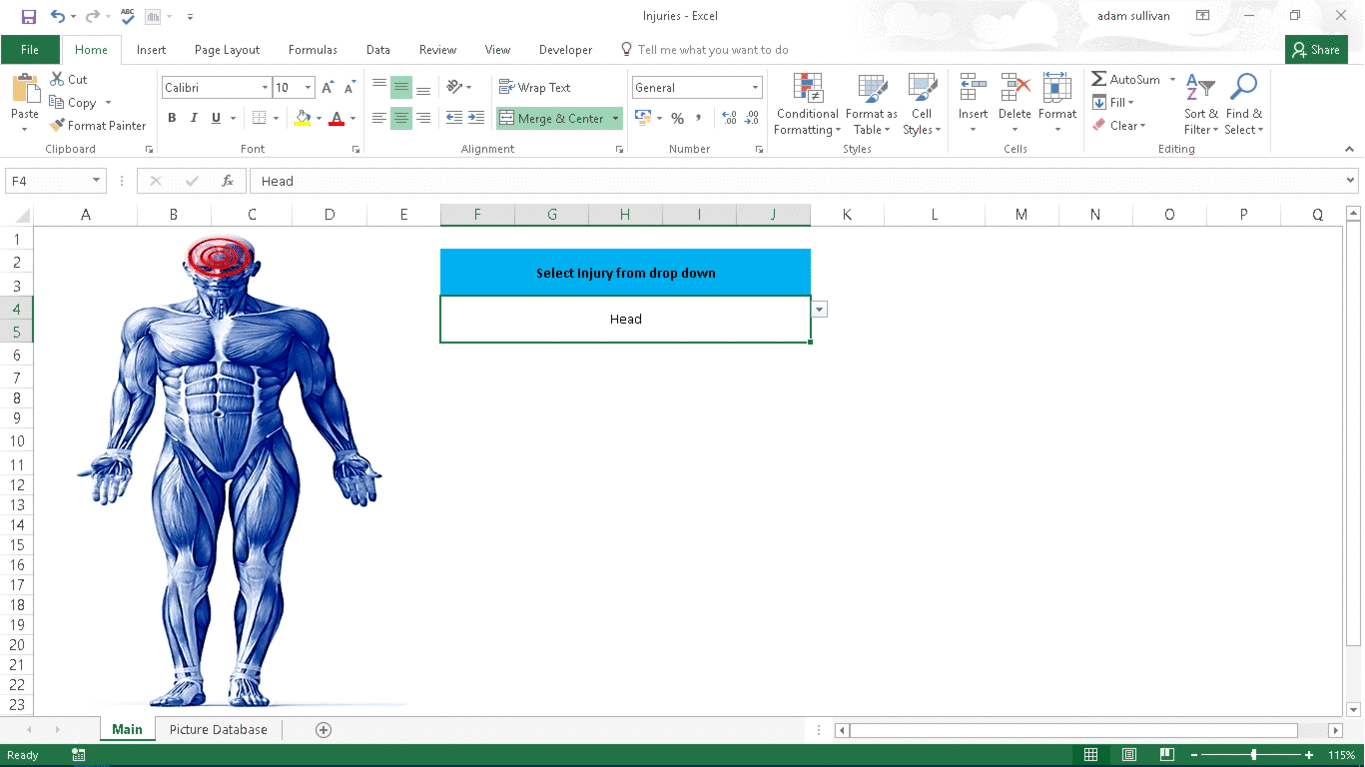Switch to the Picture Database sheet

tap(218, 730)
